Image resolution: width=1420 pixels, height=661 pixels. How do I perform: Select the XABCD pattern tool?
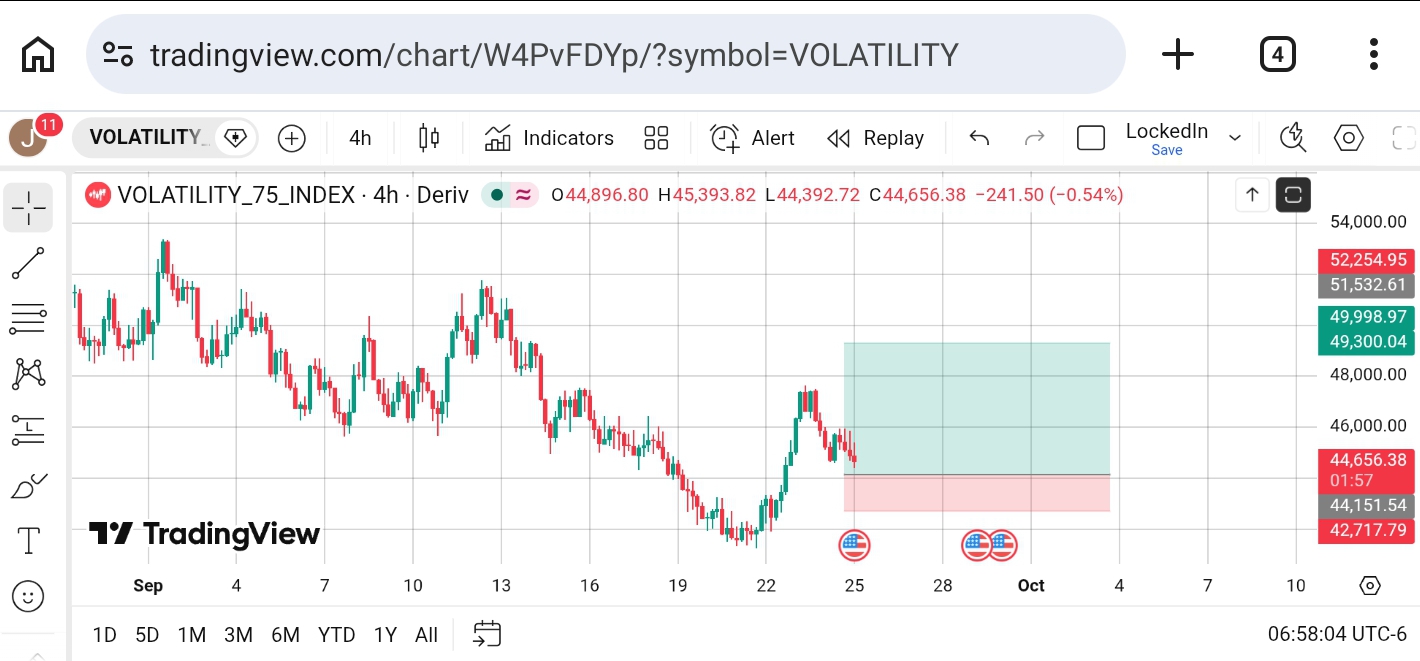click(x=29, y=375)
